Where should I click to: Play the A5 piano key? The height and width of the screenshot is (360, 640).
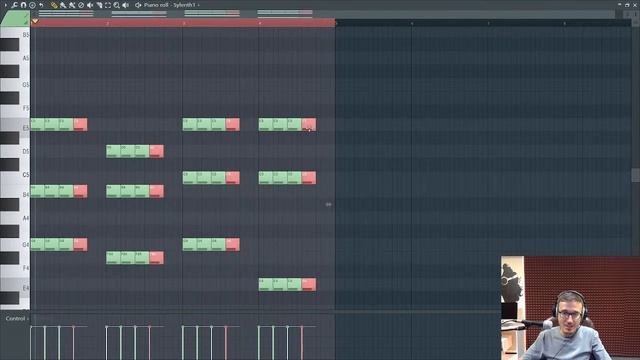pyautogui.click(x=24, y=58)
